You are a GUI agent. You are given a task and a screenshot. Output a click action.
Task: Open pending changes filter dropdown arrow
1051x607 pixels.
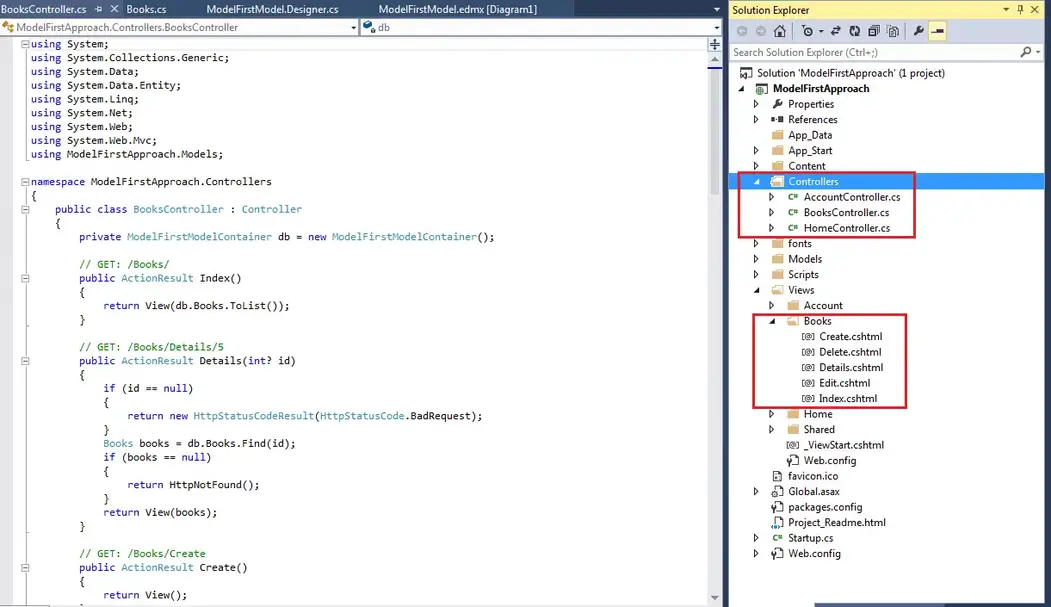(x=821, y=31)
